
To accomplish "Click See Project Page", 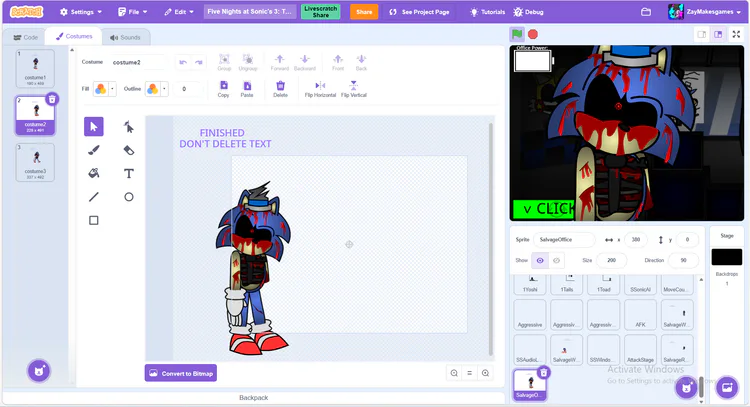I will pyautogui.click(x=419, y=12).
